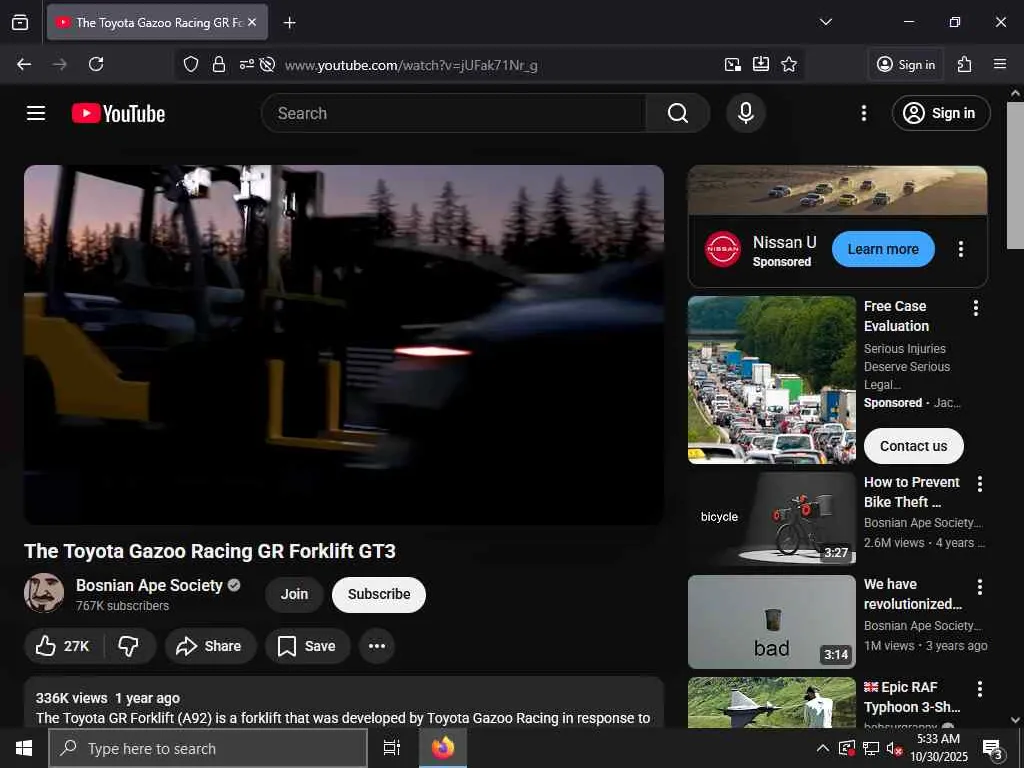
Task: Select the Toyota Gazoo Racing GR tab
Action: (157, 22)
